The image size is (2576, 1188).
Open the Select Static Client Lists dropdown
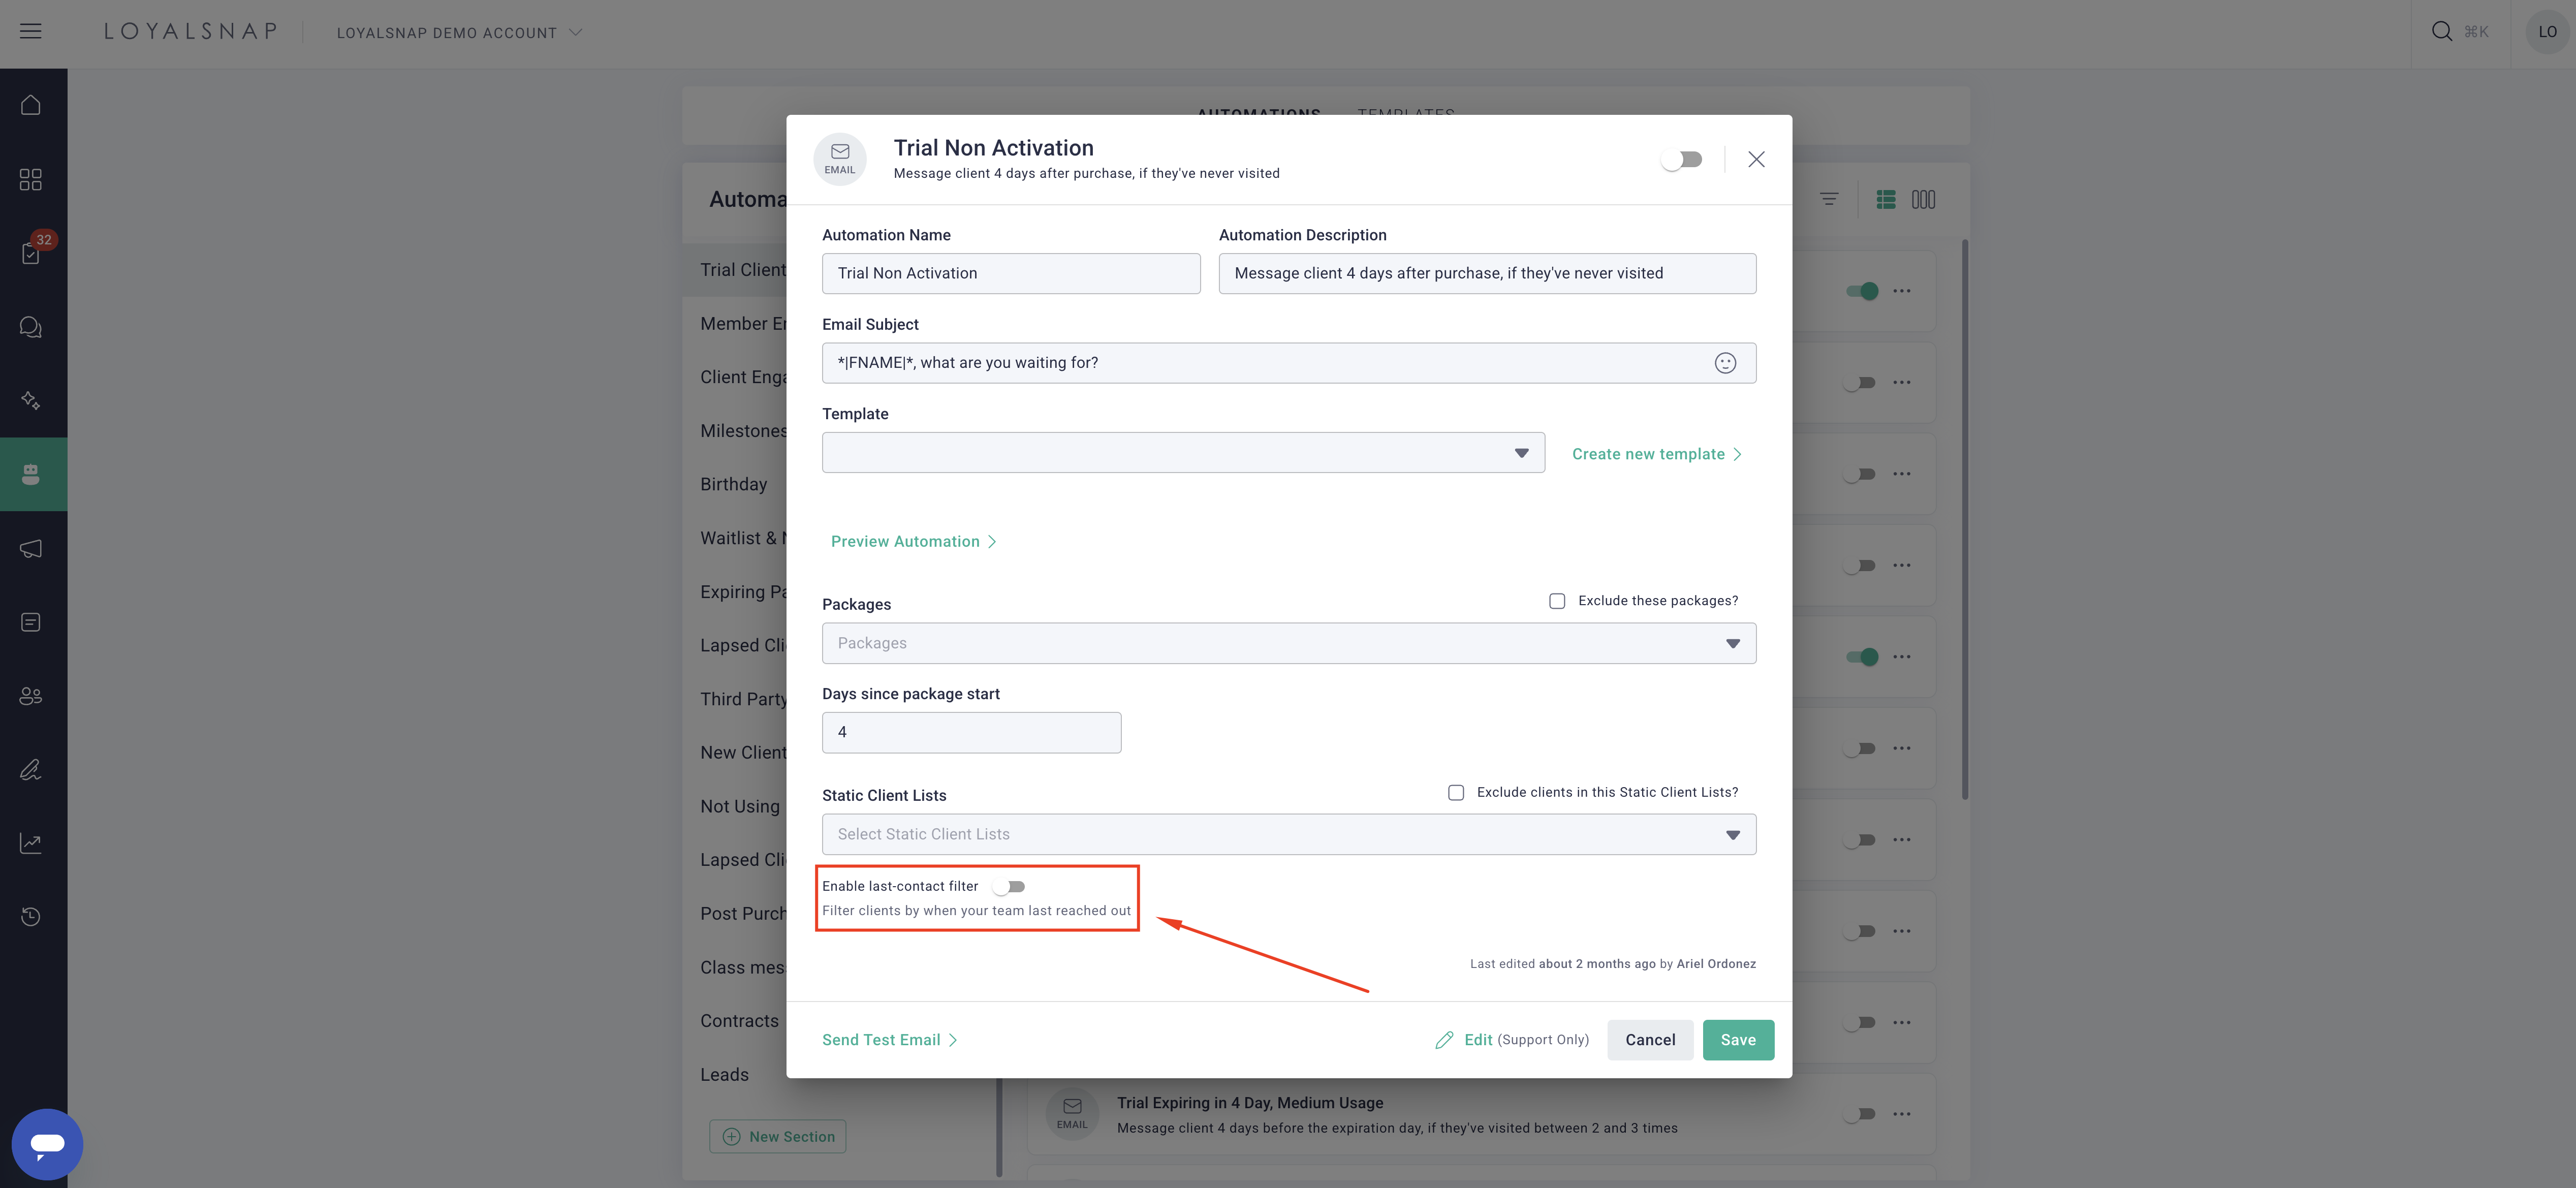(x=1289, y=834)
